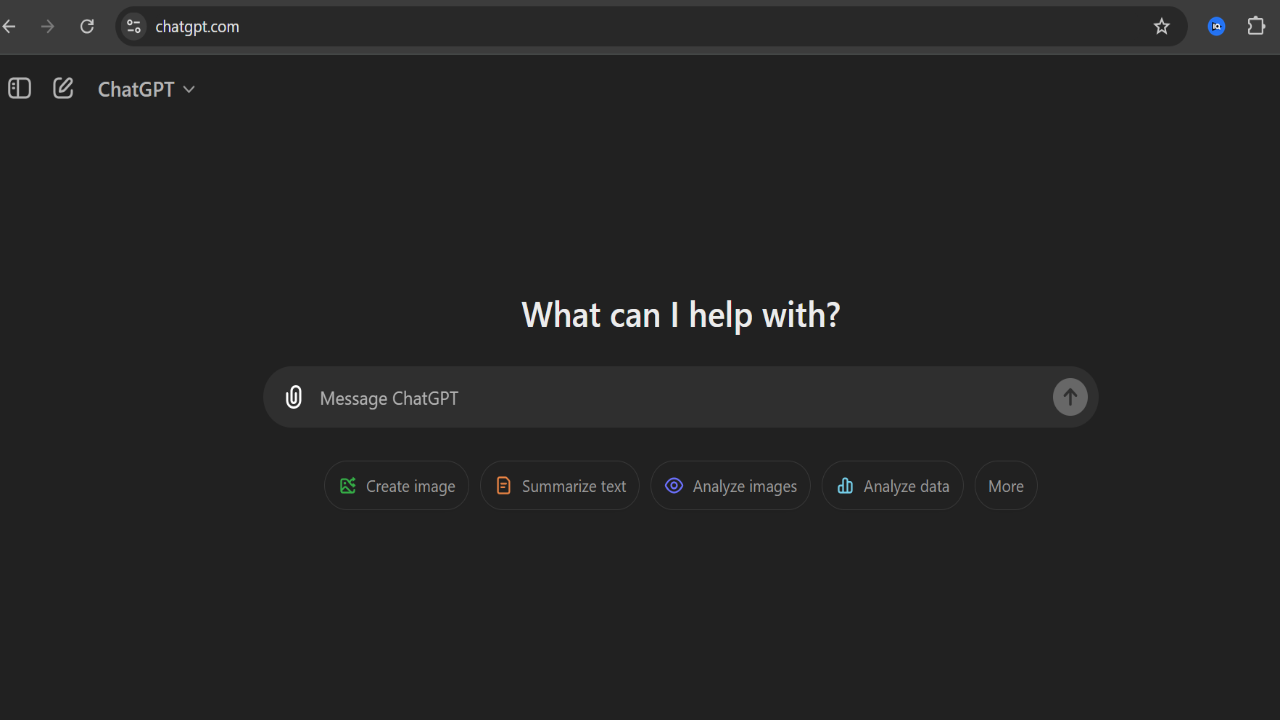Image resolution: width=1280 pixels, height=720 pixels.
Task: Send message with the up arrow button
Action: point(1070,397)
